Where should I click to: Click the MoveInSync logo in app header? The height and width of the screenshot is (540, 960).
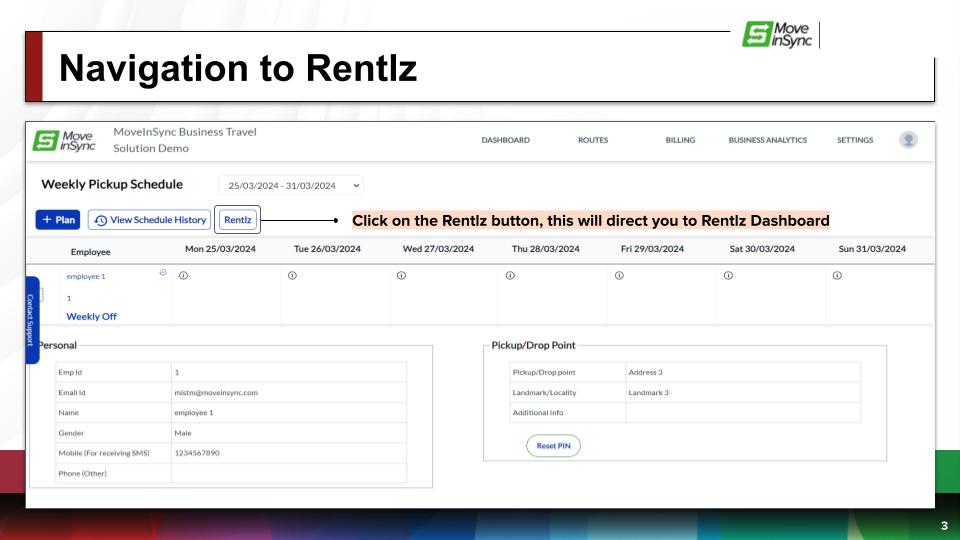tap(64, 141)
